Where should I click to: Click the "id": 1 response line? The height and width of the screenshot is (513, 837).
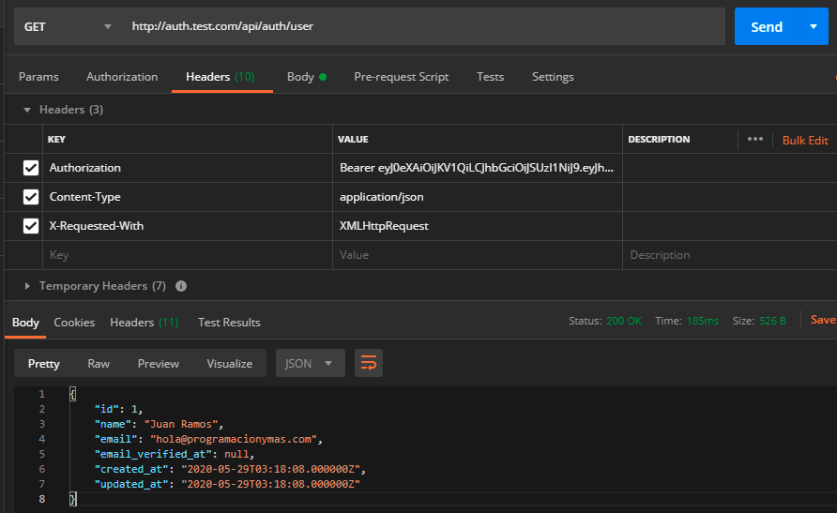click(119, 409)
